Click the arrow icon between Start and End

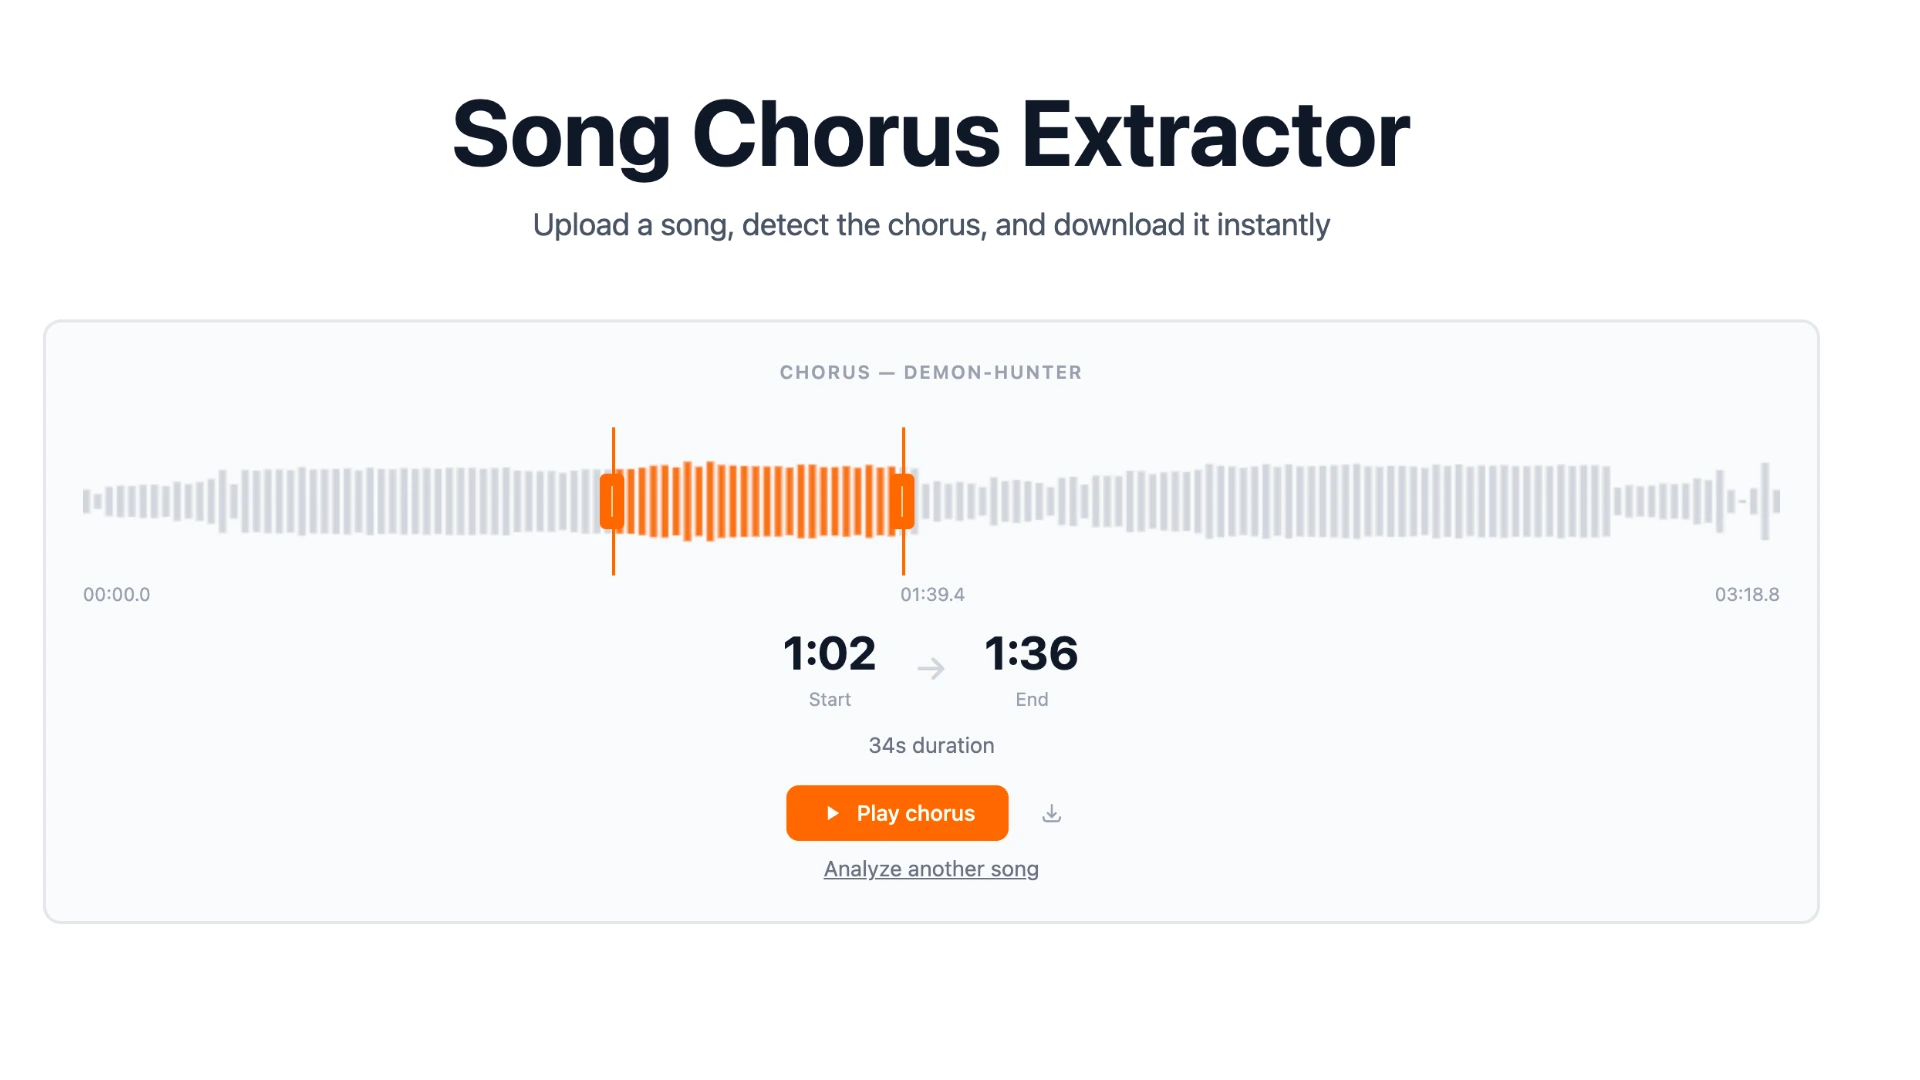(x=930, y=669)
